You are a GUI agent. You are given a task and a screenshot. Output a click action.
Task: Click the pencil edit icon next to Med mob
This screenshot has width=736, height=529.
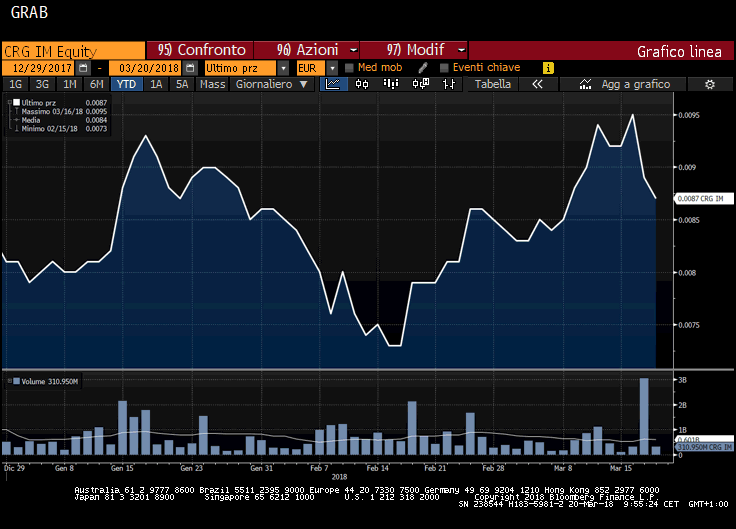coord(422,68)
